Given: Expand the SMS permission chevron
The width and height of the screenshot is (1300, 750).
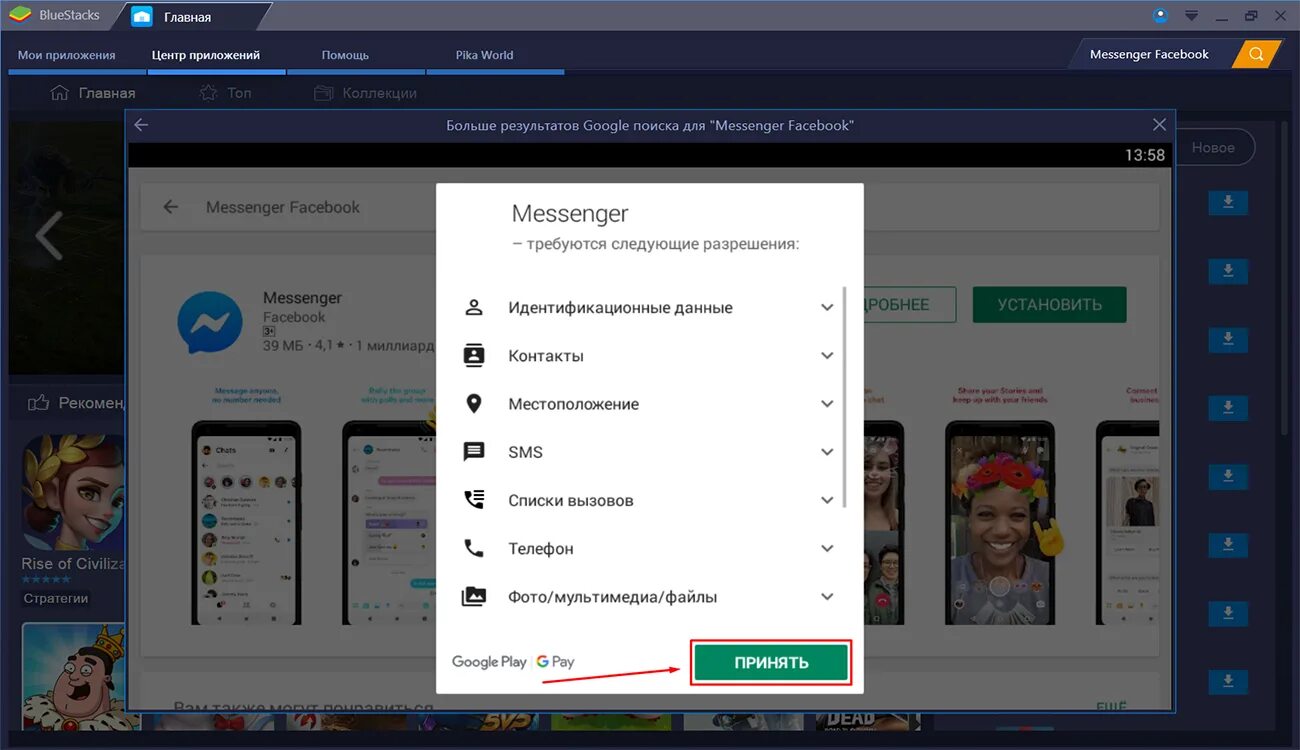Looking at the screenshot, I should 827,452.
